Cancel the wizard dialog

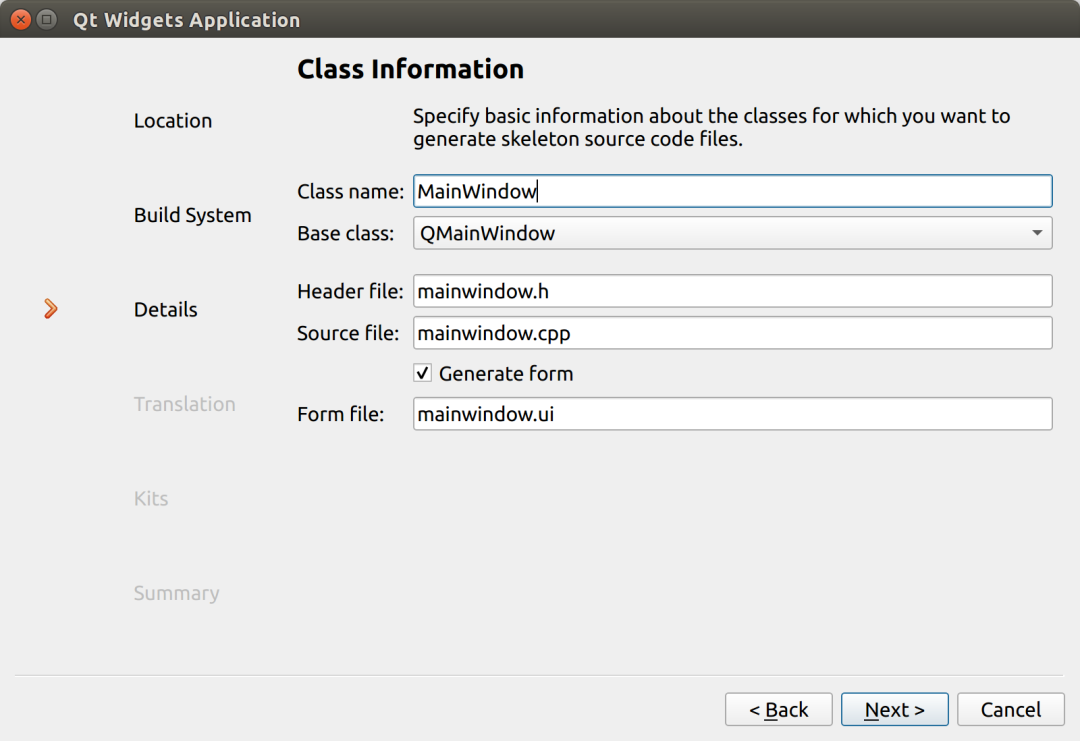(1010, 710)
